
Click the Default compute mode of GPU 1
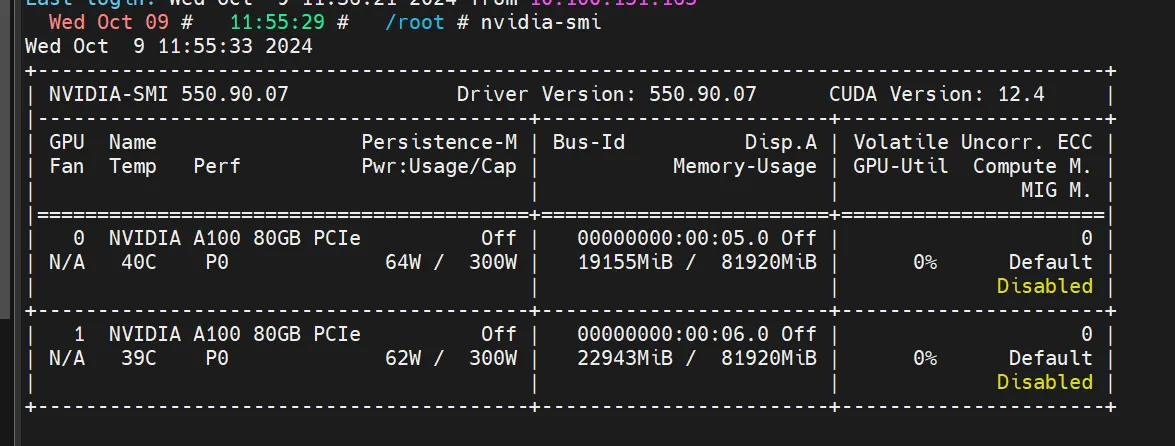click(x=1051, y=358)
